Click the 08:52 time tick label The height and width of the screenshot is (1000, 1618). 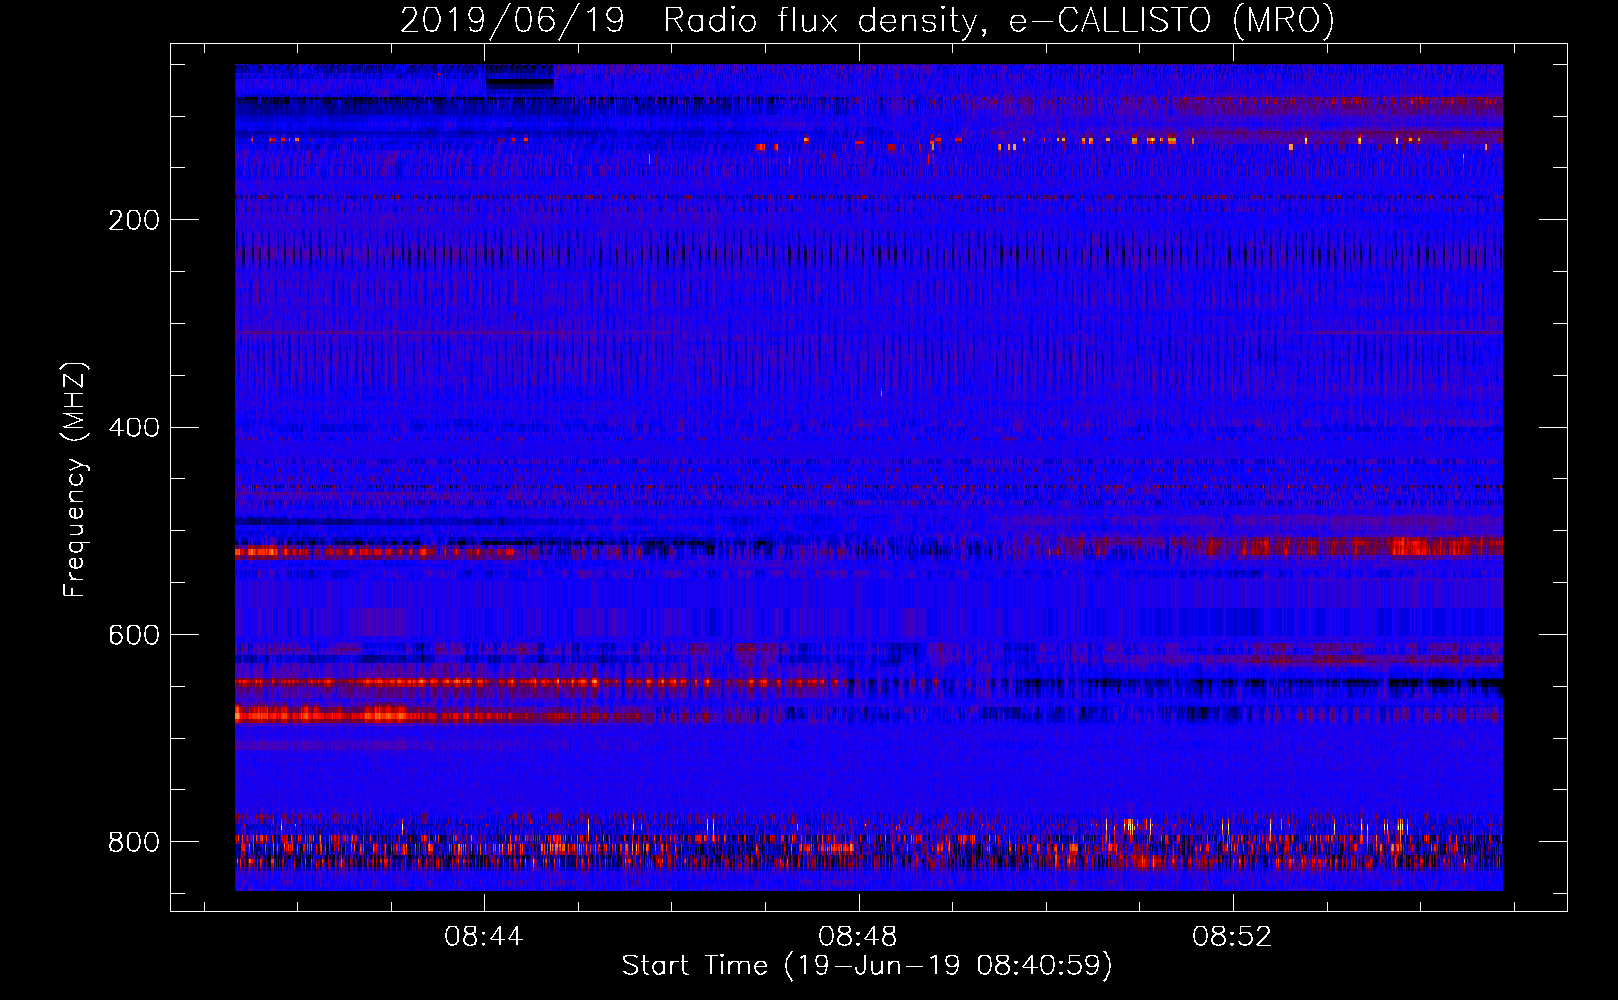[1232, 937]
